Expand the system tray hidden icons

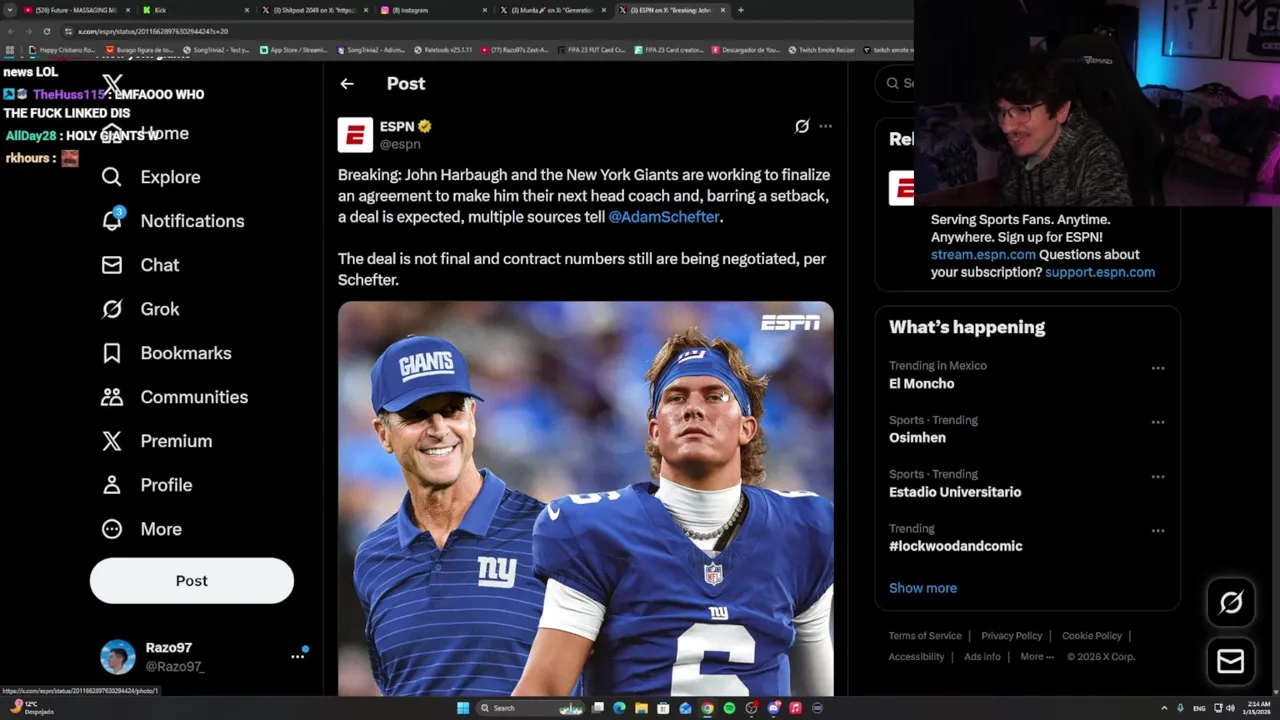(x=1164, y=708)
